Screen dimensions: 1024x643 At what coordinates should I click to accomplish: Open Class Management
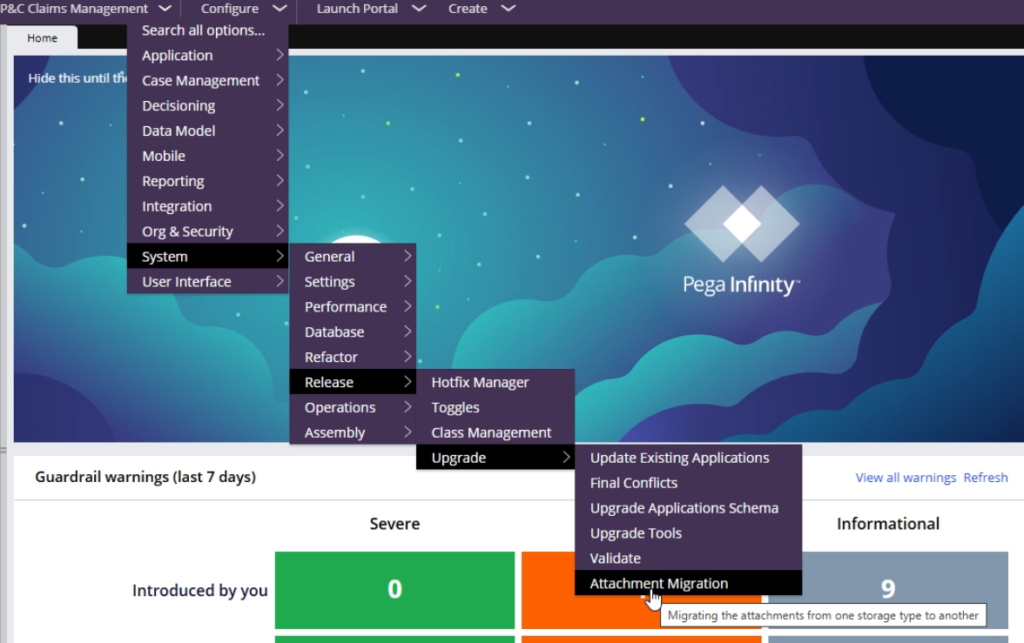click(x=495, y=432)
